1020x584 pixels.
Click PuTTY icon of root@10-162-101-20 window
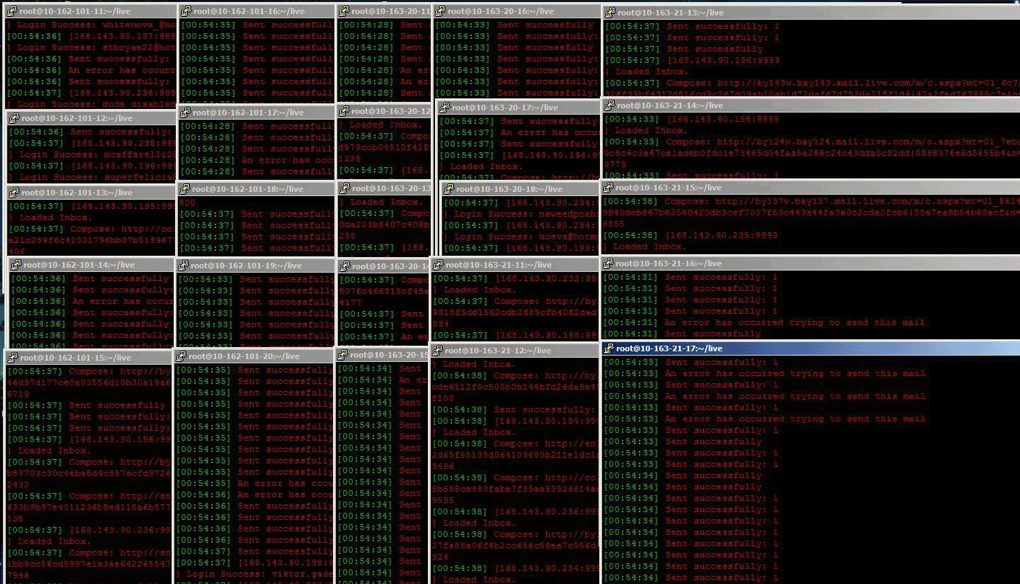181,356
